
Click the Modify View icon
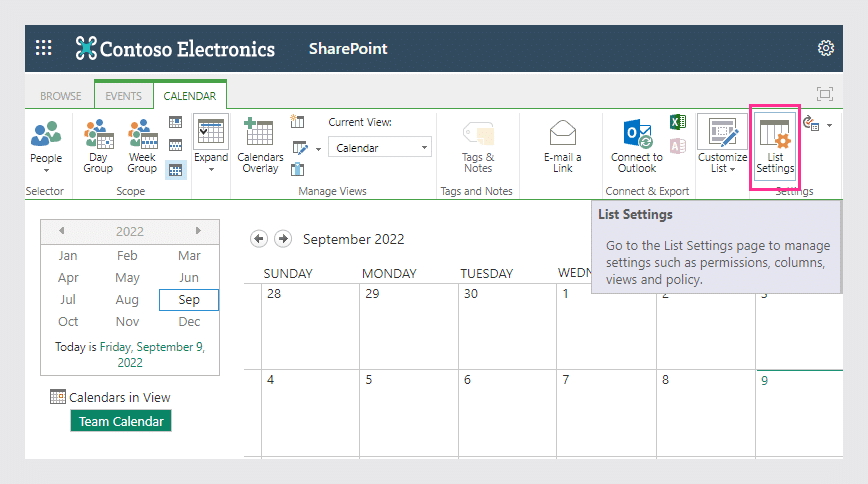[x=300, y=148]
